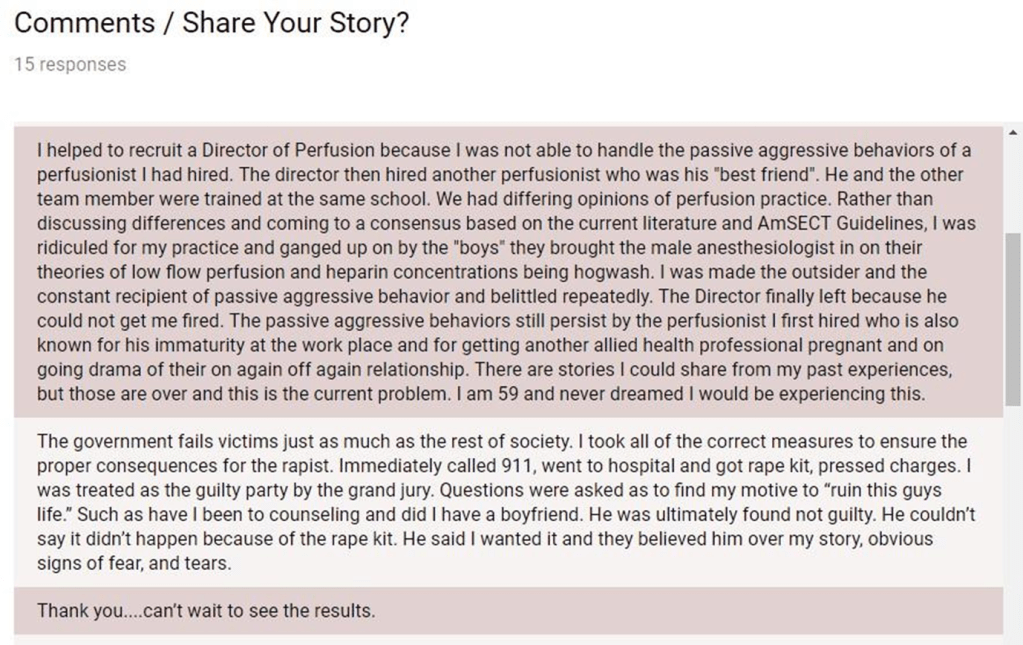Screen dimensions: 1023x645
Task: Click the "Comments / Share Your Story?" heading
Action: click(211, 24)
